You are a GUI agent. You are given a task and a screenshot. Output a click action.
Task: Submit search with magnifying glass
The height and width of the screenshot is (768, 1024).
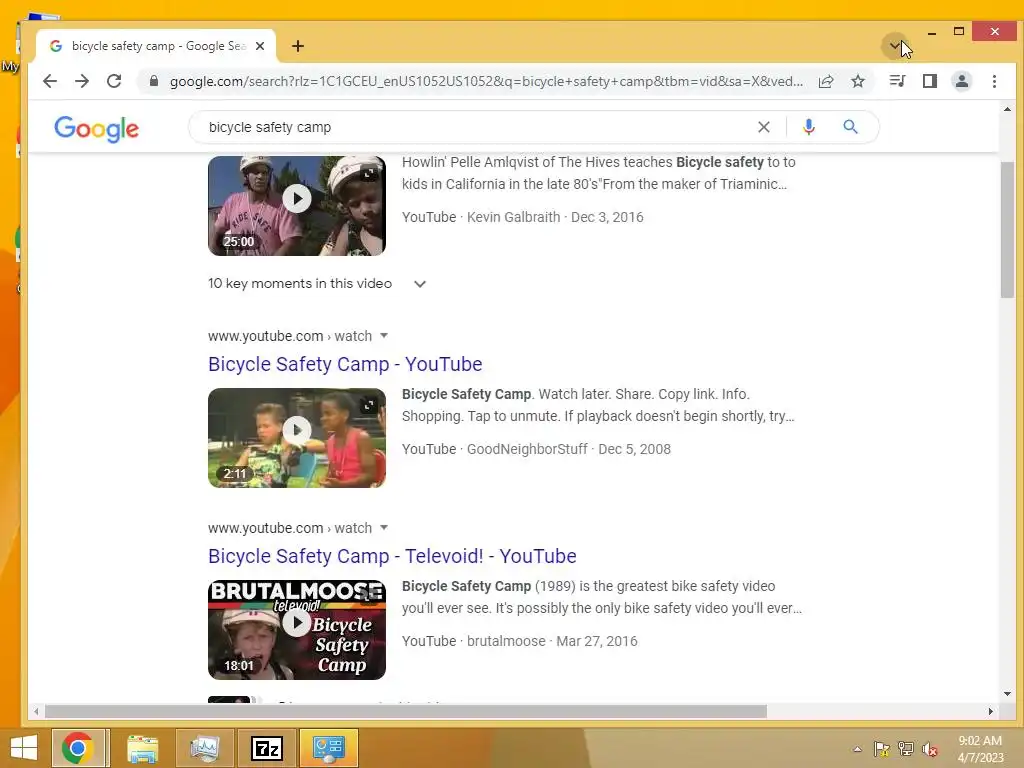point(850,127)
